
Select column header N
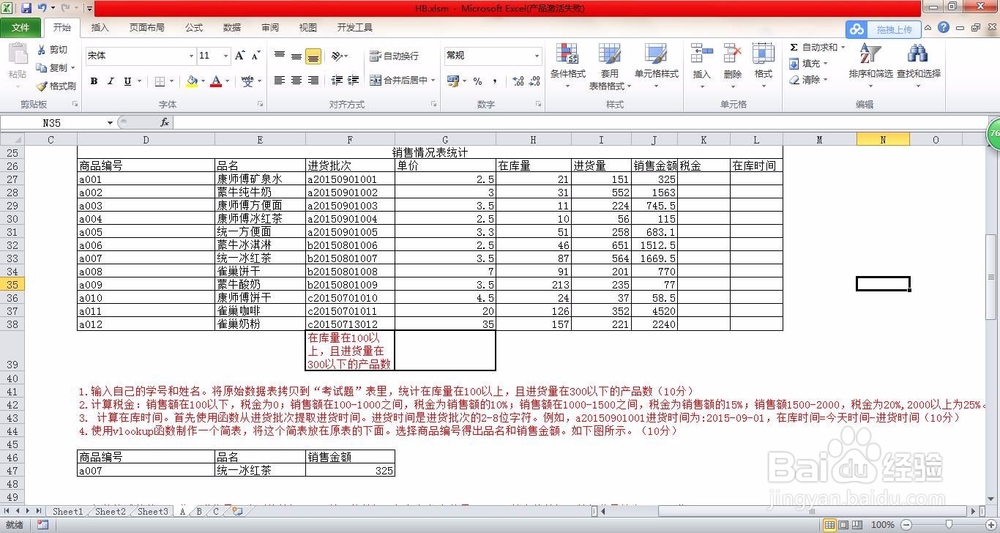[883, 140]
